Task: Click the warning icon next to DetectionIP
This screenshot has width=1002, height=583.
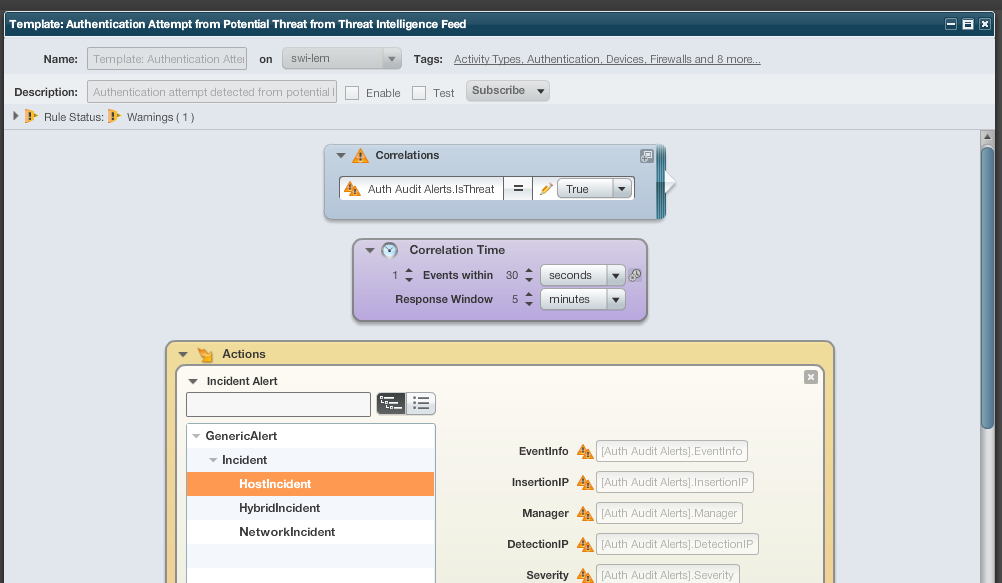Action: [x=585, y=544]
